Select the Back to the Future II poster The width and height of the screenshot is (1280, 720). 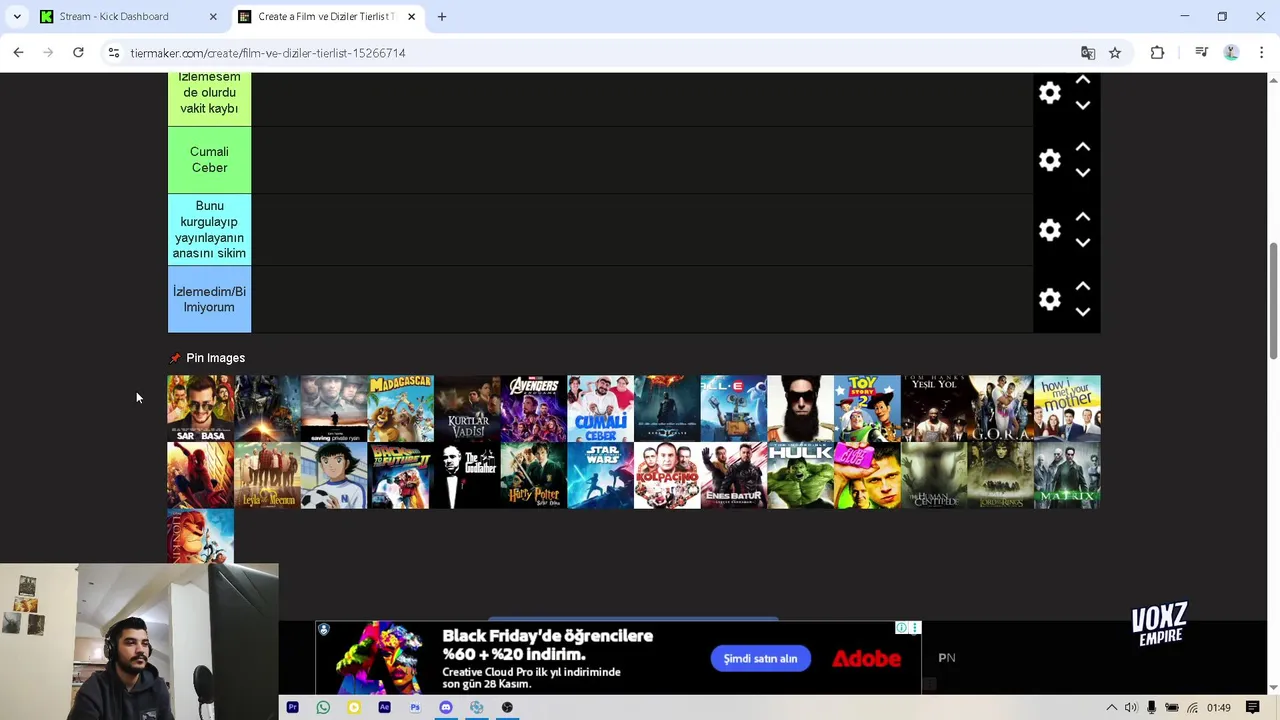pos(400,475)
